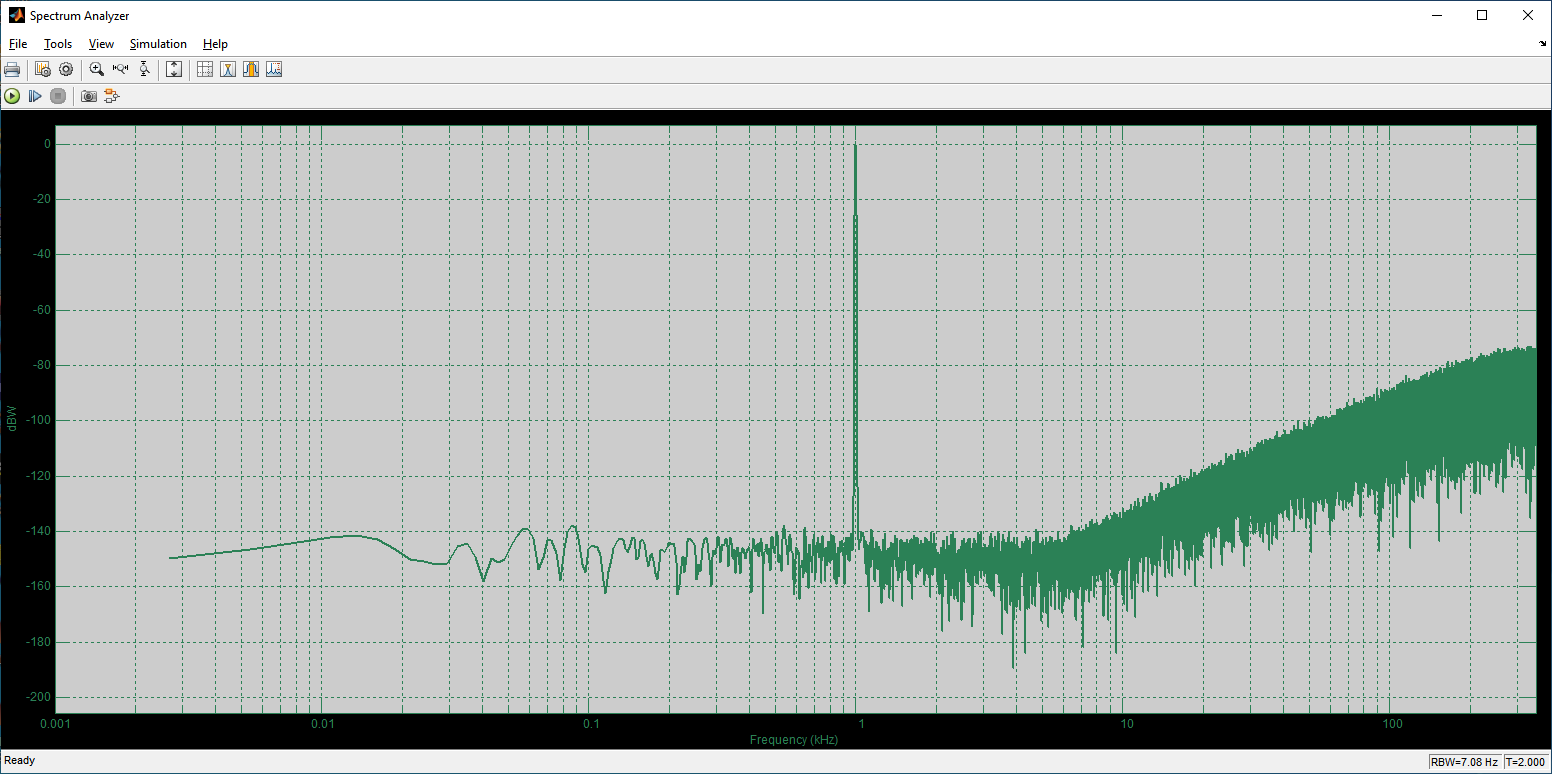Open Configuration Properties gear icon
The width and height of the screenshot is (1552, 774).
tap(66, 69)
